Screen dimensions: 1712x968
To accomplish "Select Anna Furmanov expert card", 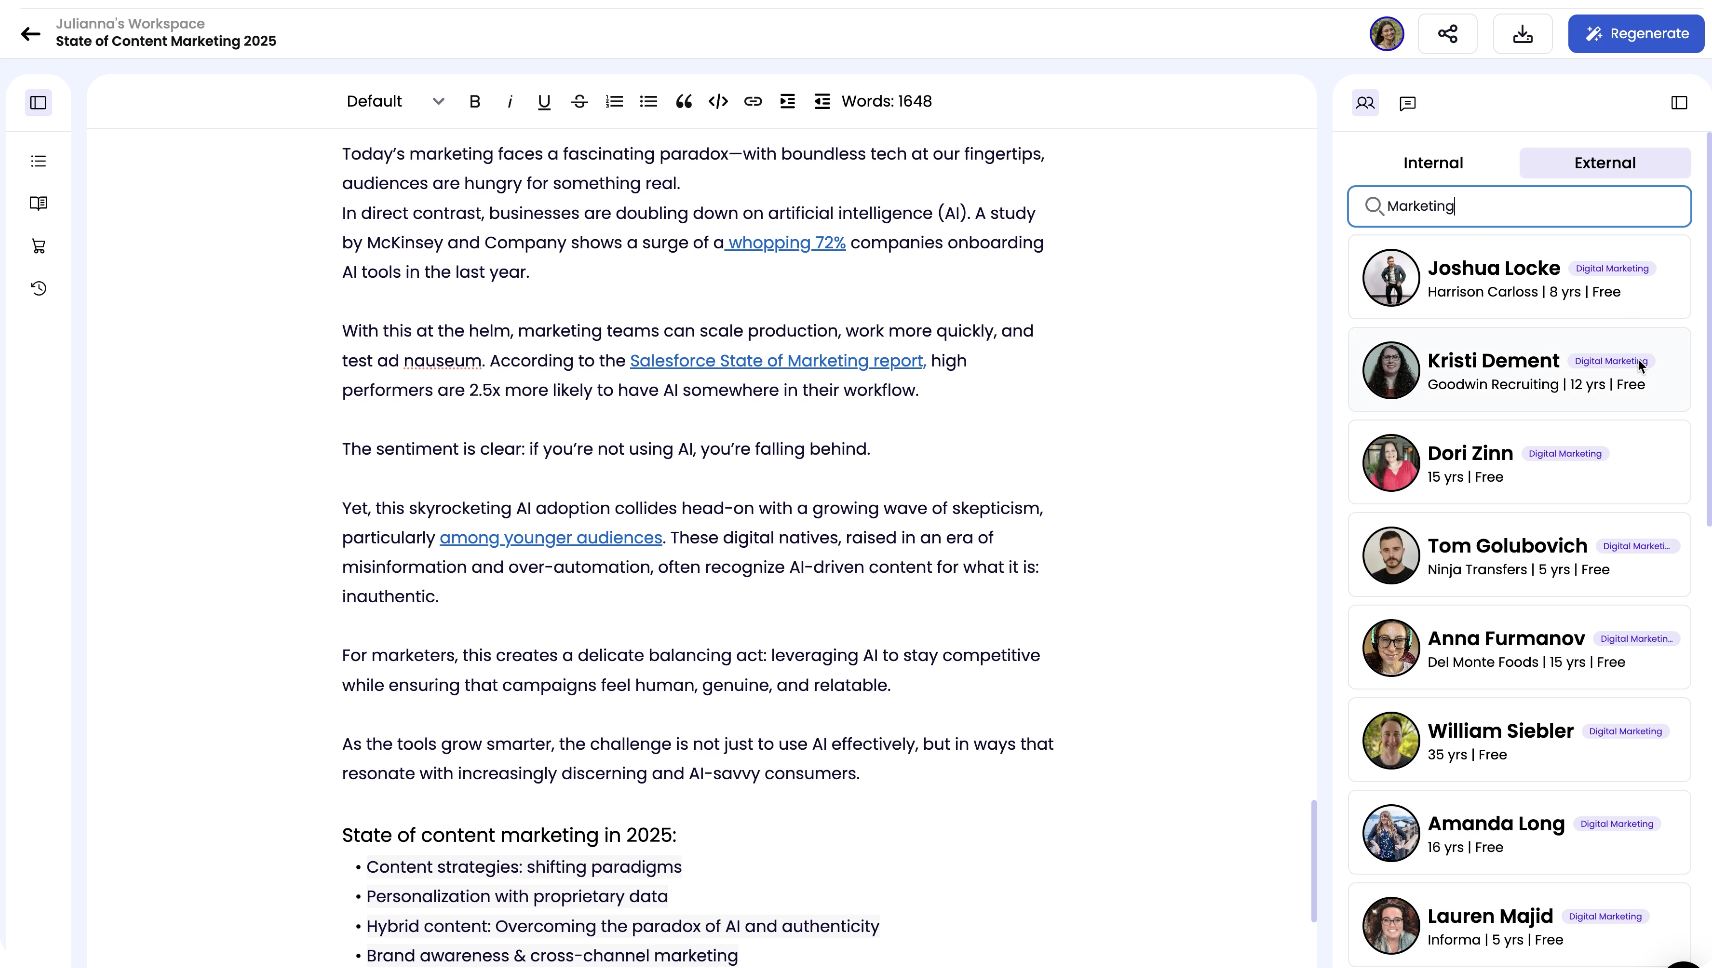I will pyautogui.click(x=1519, y=647).
